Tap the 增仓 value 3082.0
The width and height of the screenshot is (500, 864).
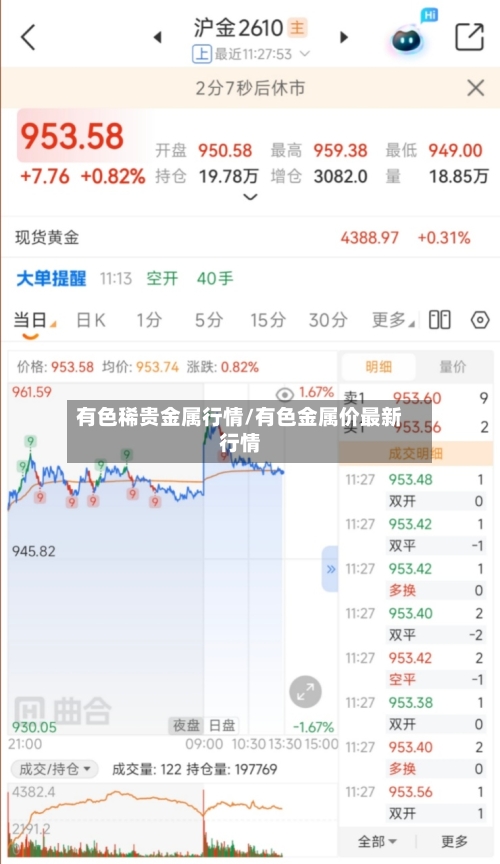coord(341,176)
